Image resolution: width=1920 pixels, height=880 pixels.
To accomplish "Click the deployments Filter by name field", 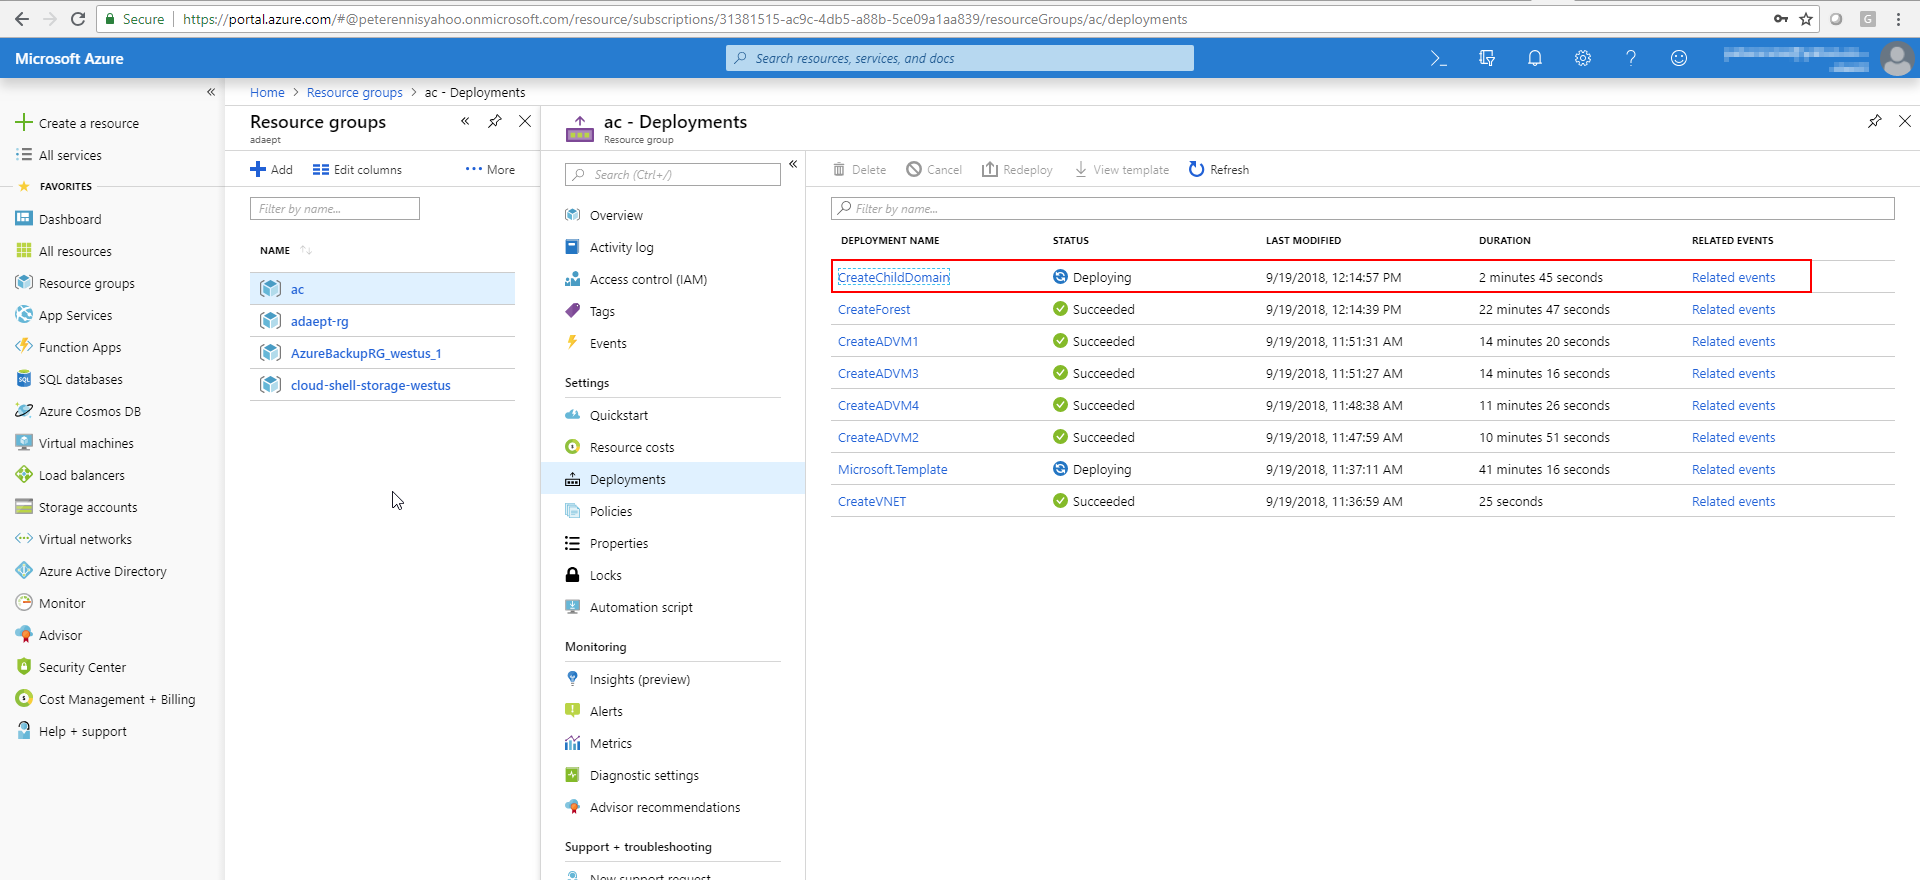I will click(1362, 208).
